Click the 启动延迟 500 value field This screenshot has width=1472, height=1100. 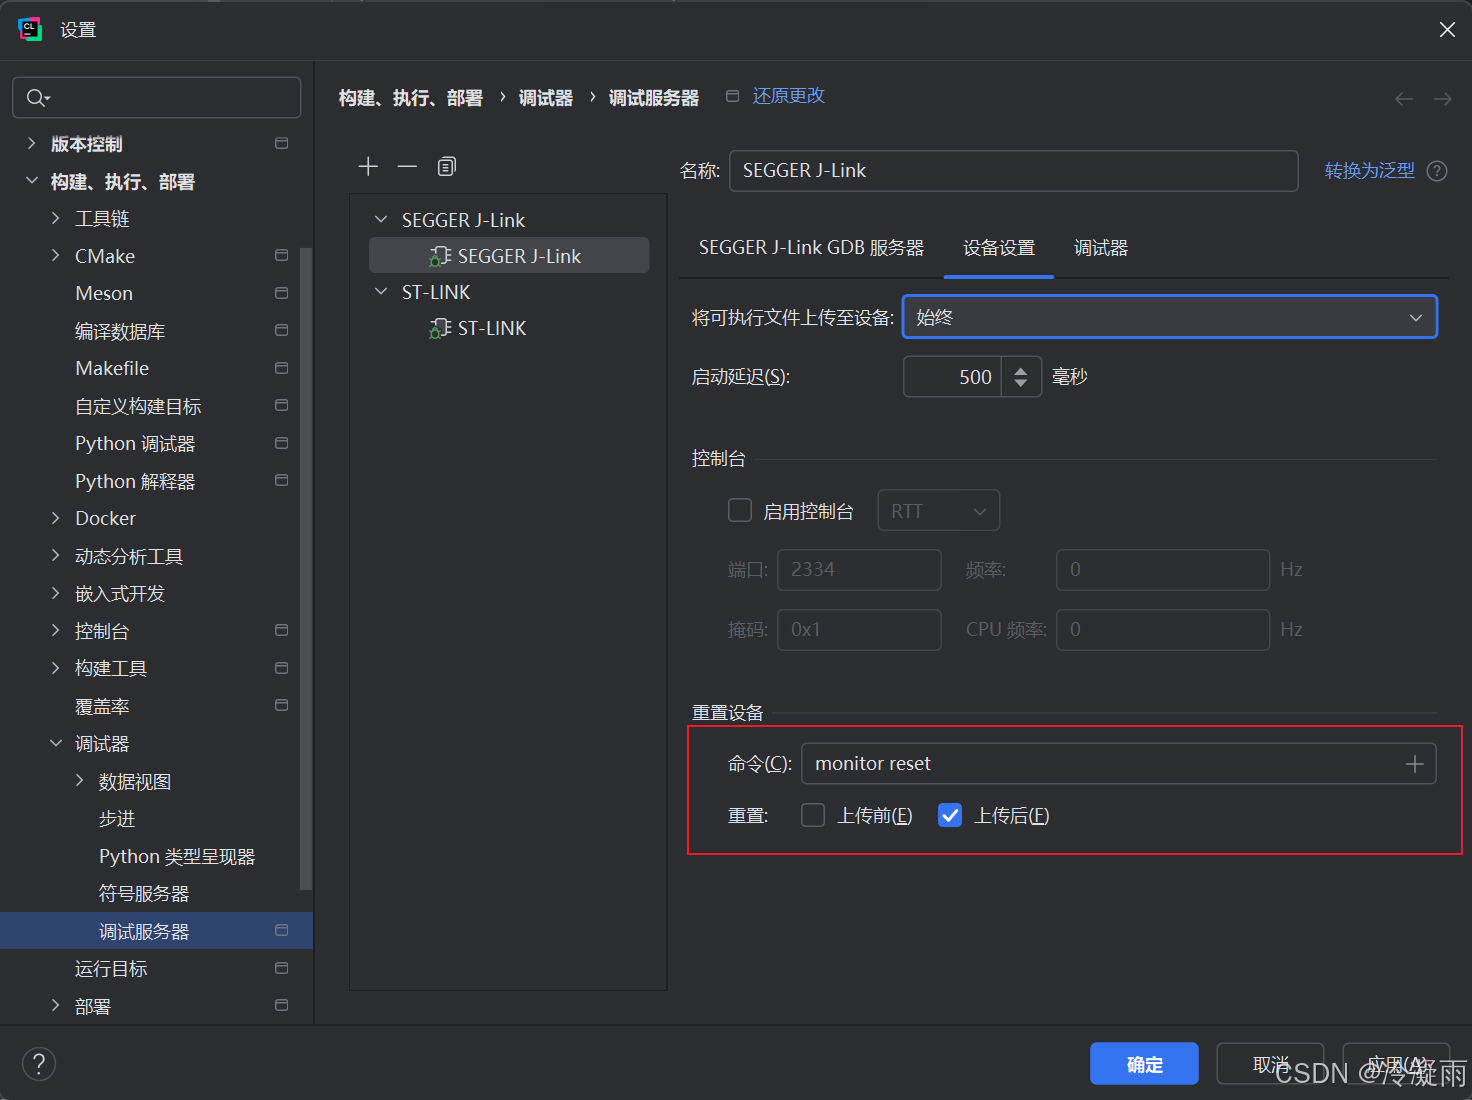coord(952,377)
